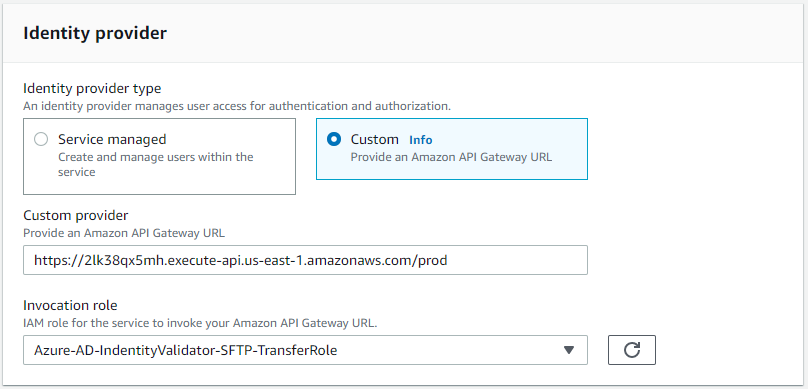Click the "Invocation role" field label
Viewport: 808px width, 389px height.
70,306
